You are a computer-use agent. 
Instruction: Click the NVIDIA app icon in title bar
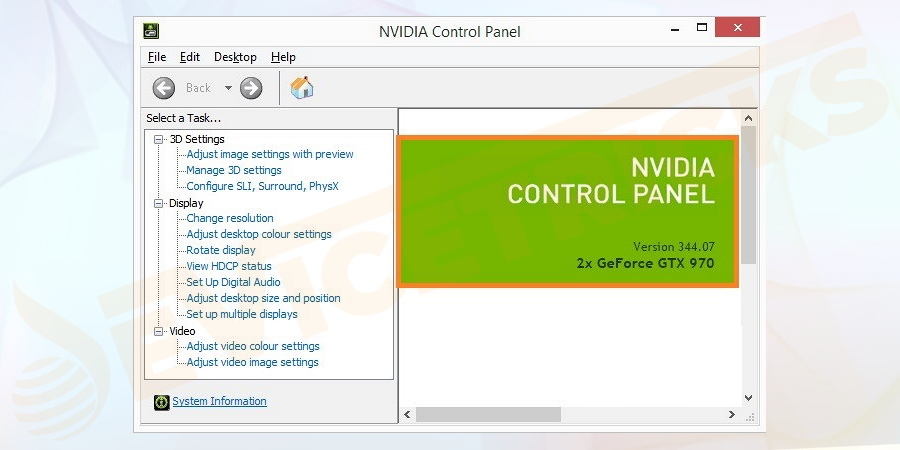[x=151, y=31]
